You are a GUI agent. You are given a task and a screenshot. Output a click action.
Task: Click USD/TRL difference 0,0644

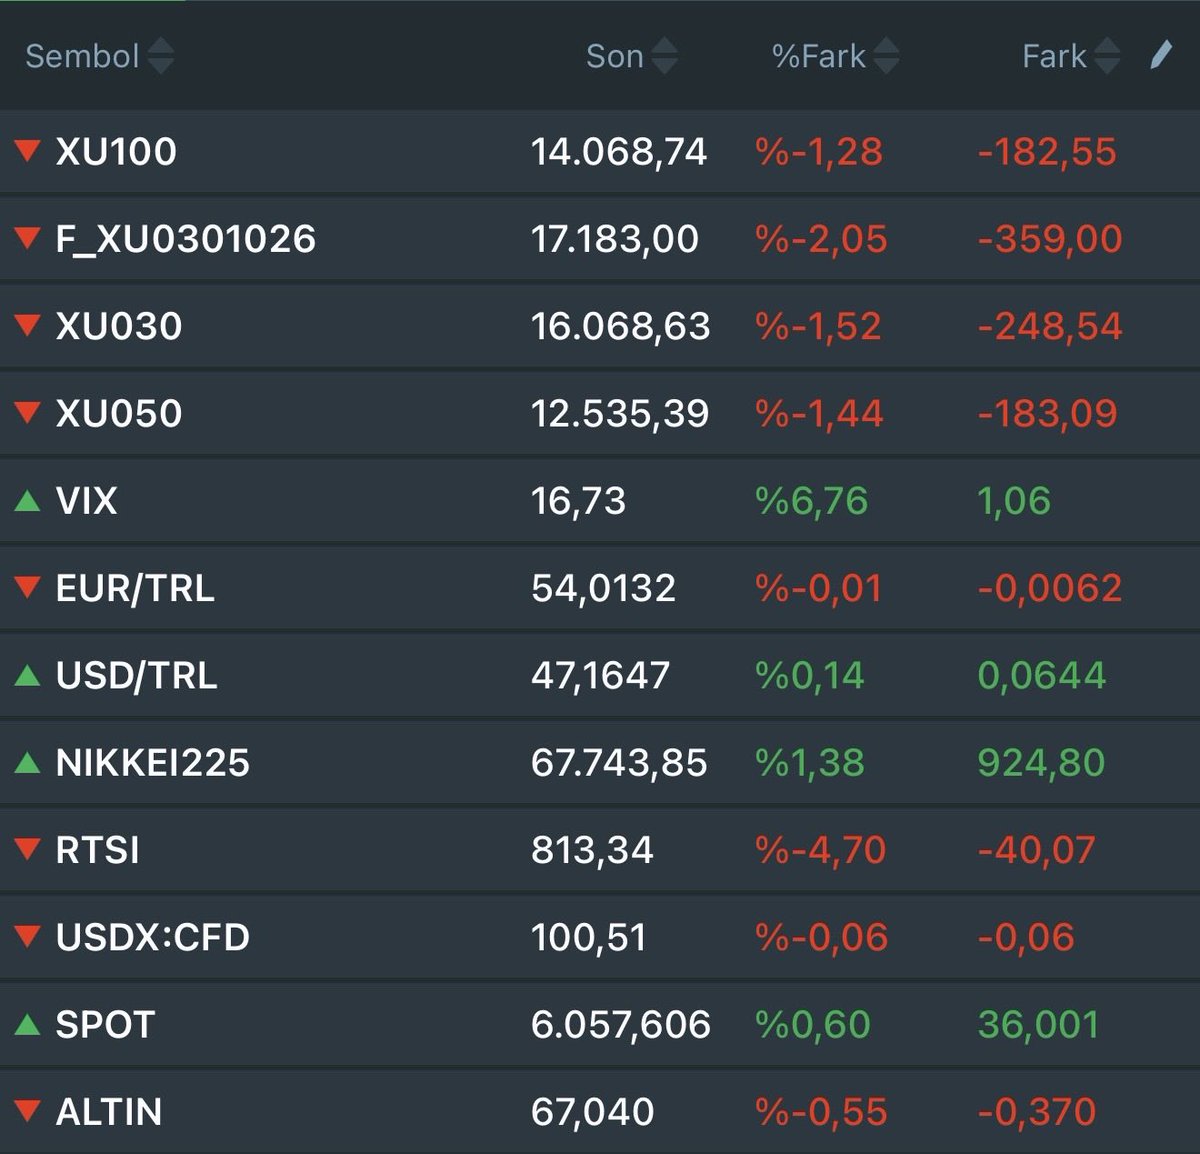pos(1041,675)
